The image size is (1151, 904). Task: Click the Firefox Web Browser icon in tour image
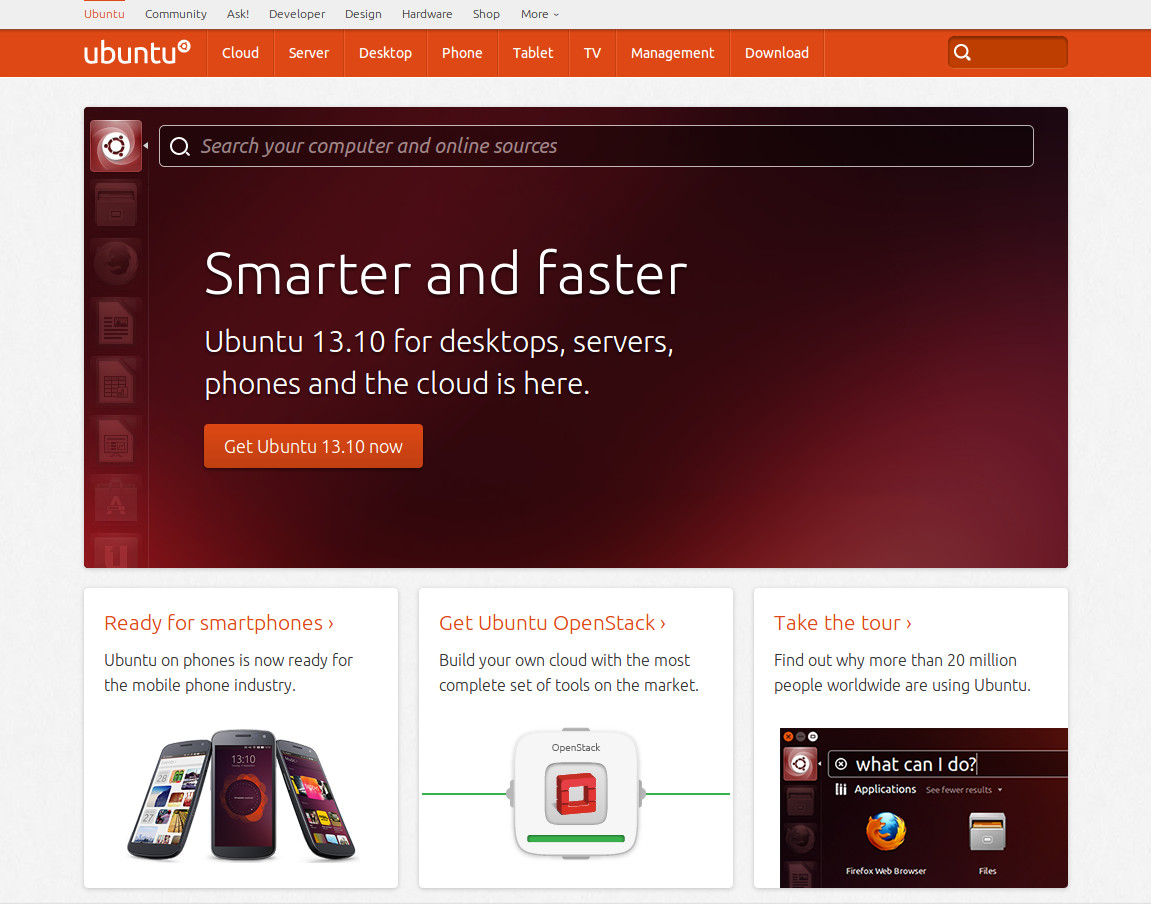tap(886, 831)
